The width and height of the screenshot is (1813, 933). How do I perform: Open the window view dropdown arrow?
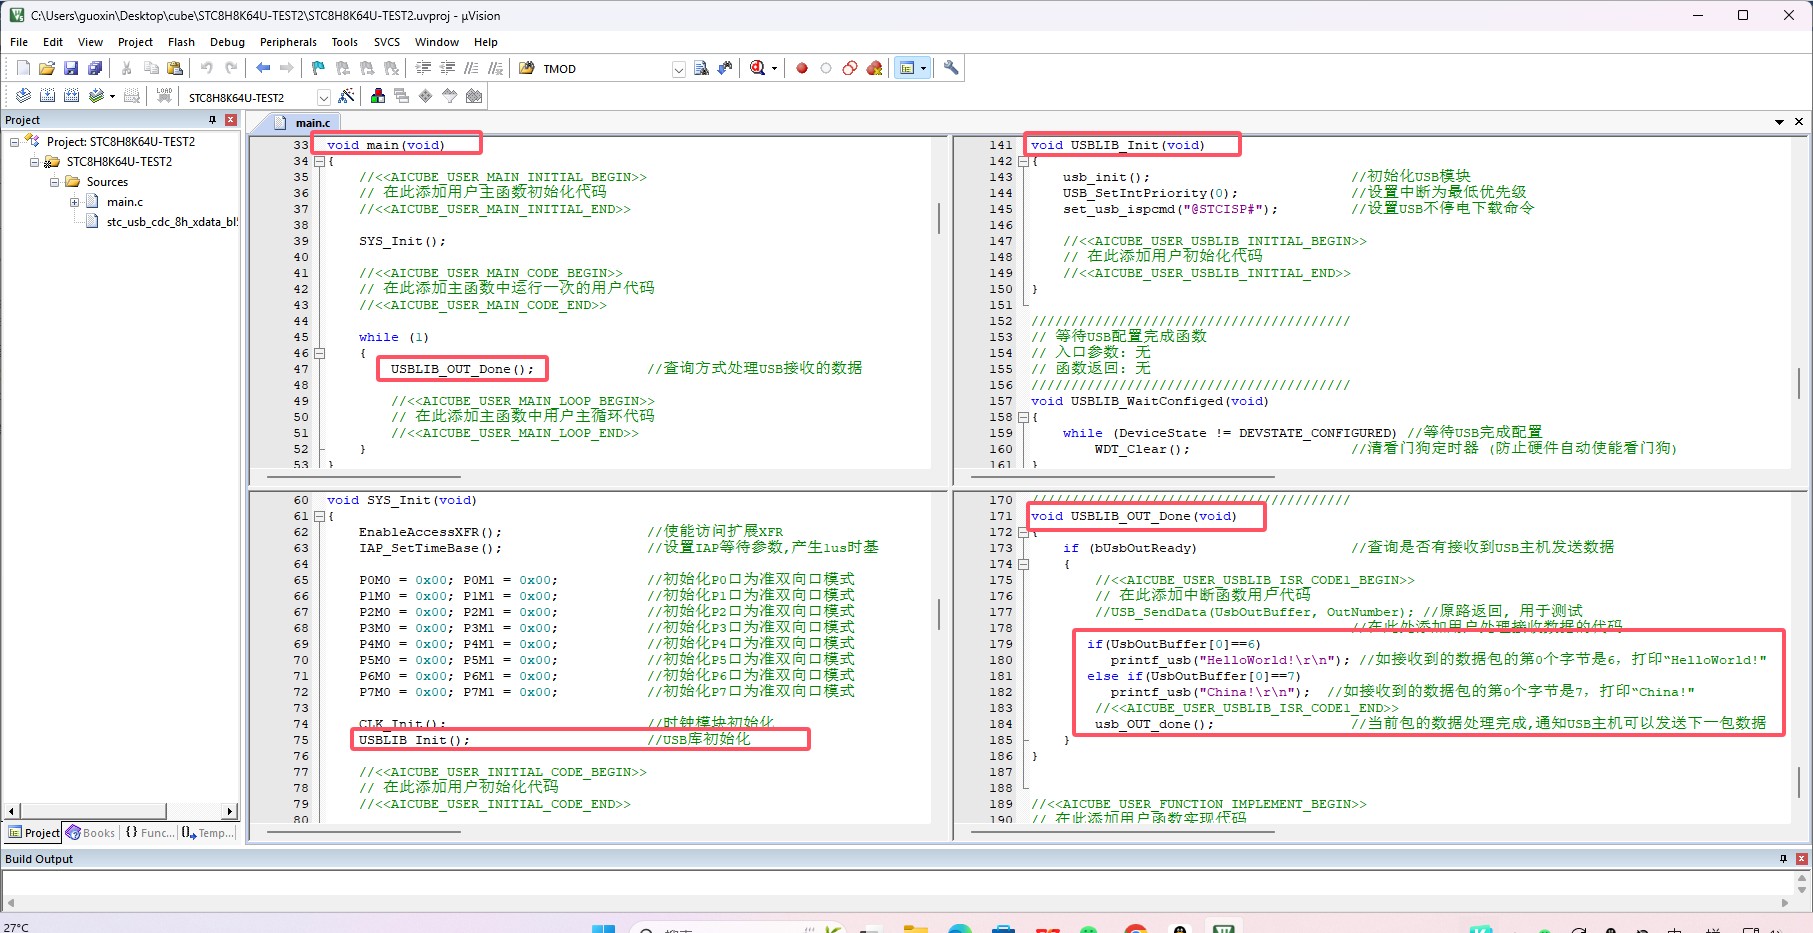tap(924, 68)
